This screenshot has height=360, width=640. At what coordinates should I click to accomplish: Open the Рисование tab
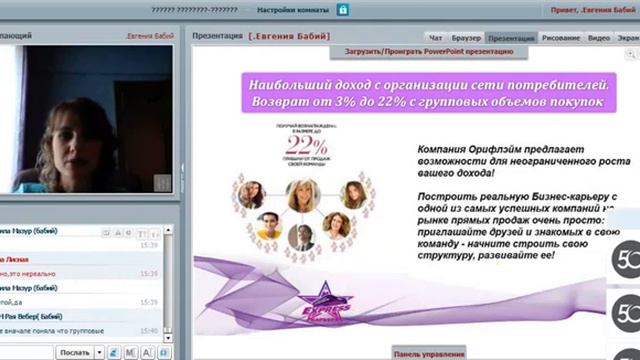[x=561, y=38]
